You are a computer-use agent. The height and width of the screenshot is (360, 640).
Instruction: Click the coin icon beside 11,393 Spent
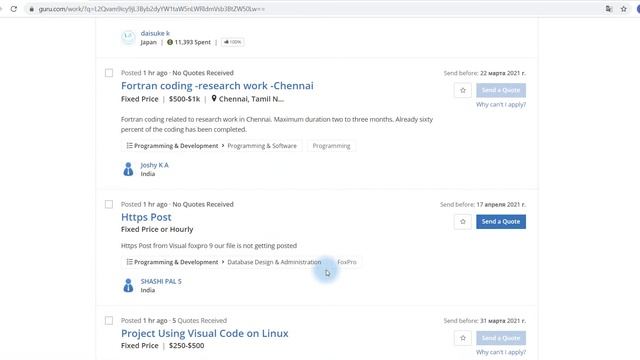(170, 42)
